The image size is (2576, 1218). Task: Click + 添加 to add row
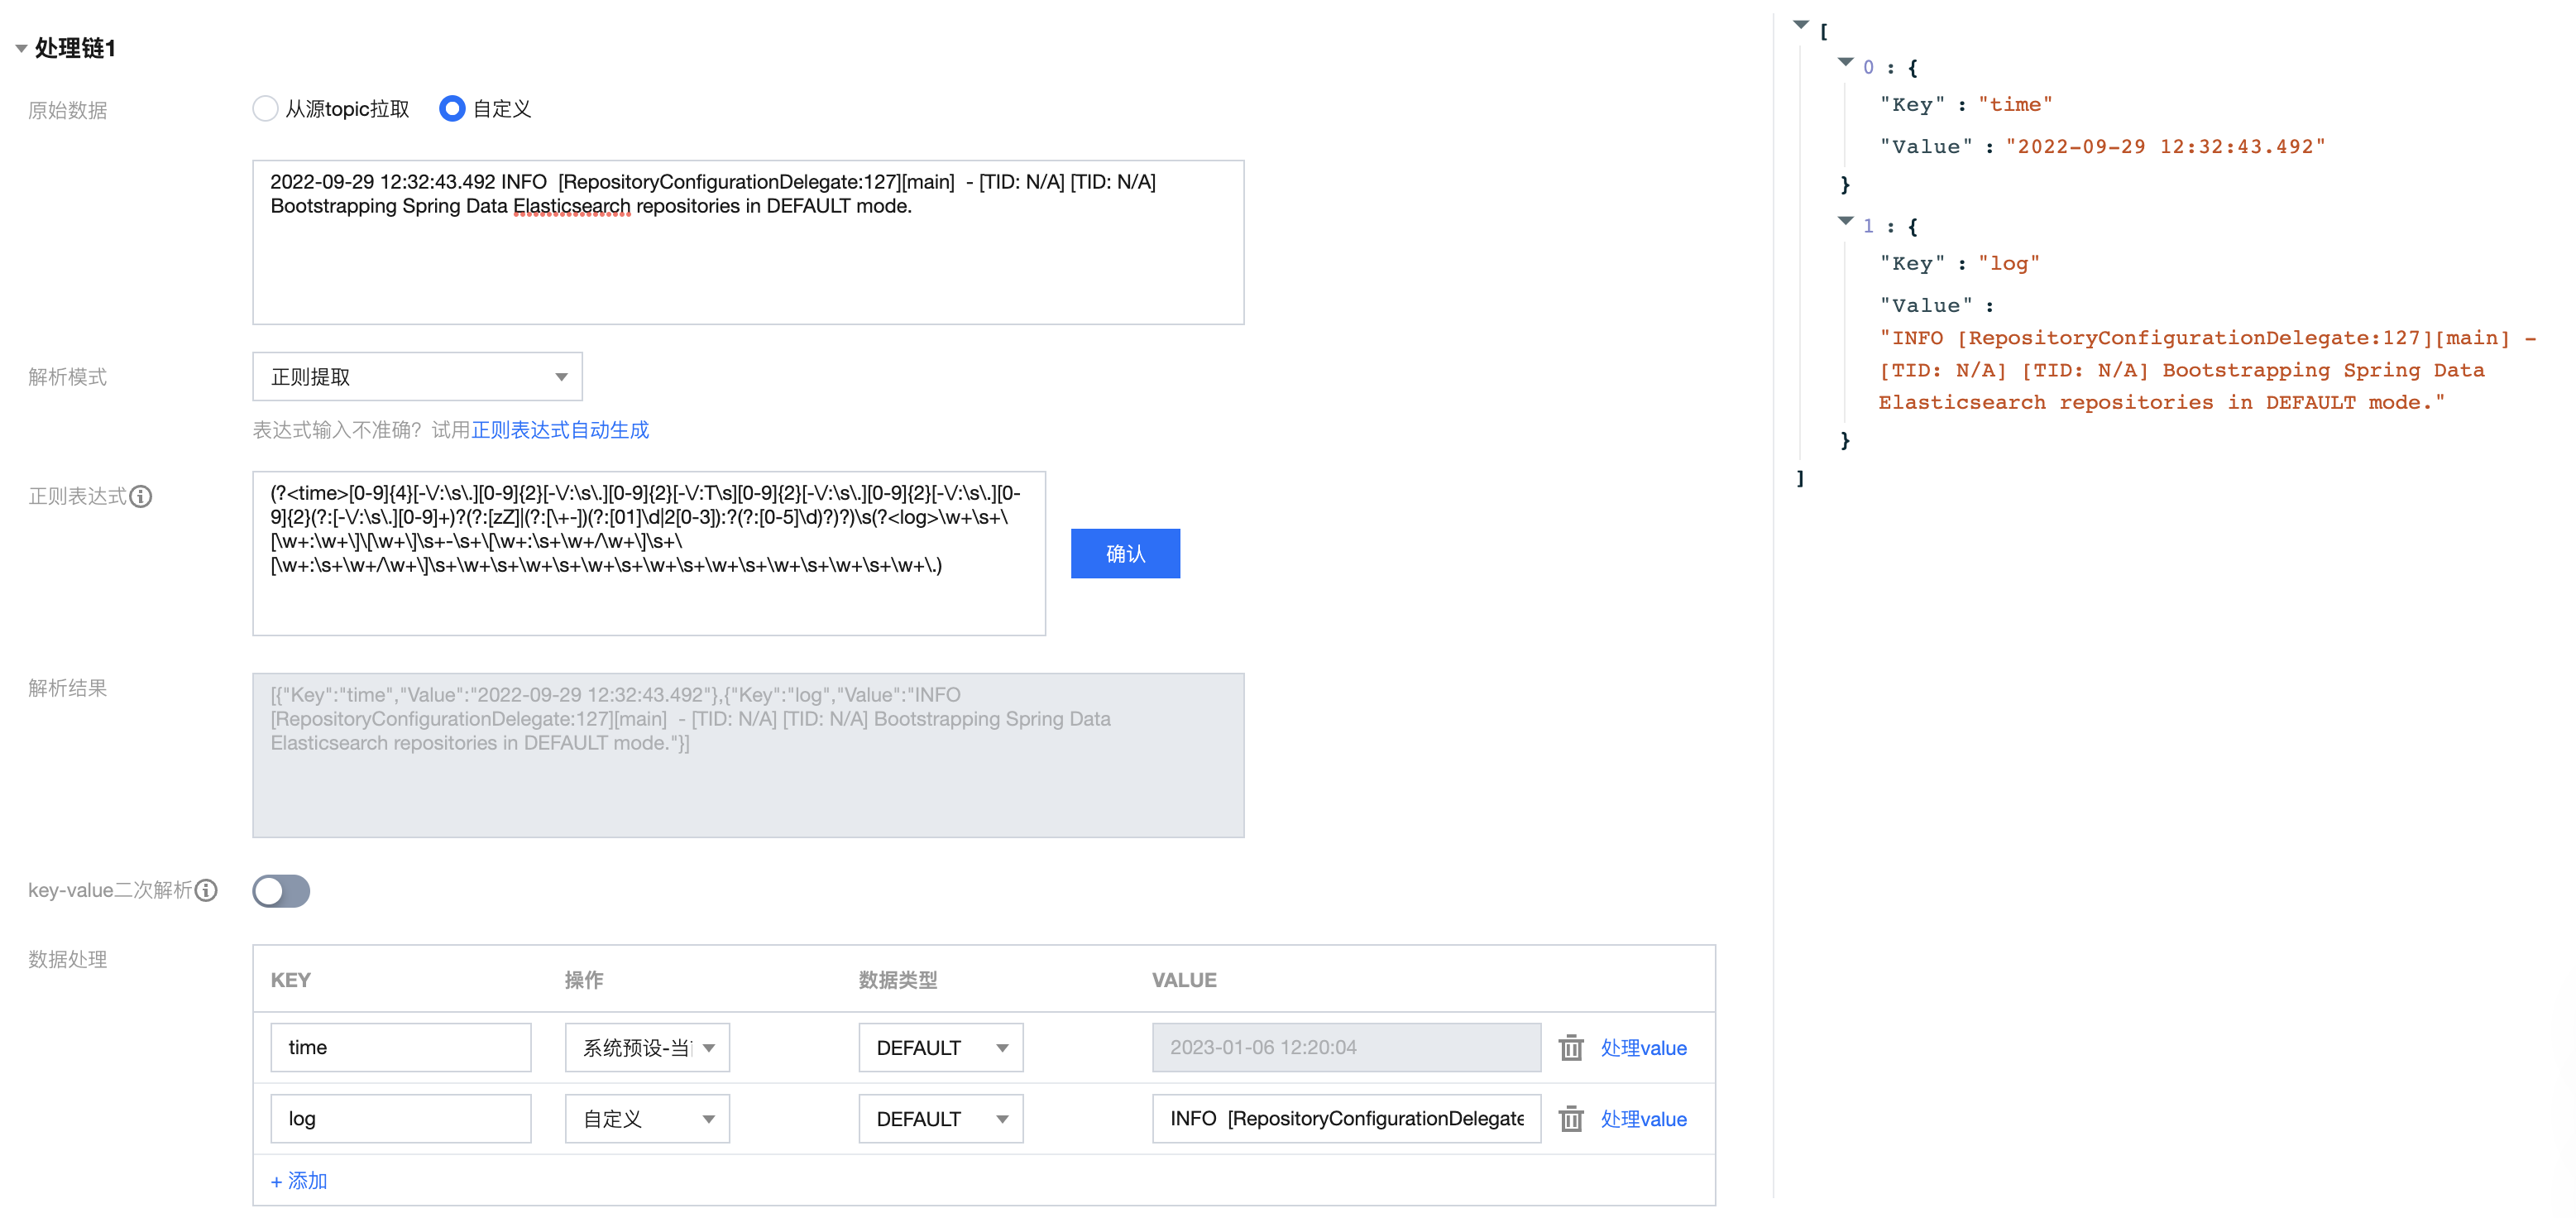299,1180
